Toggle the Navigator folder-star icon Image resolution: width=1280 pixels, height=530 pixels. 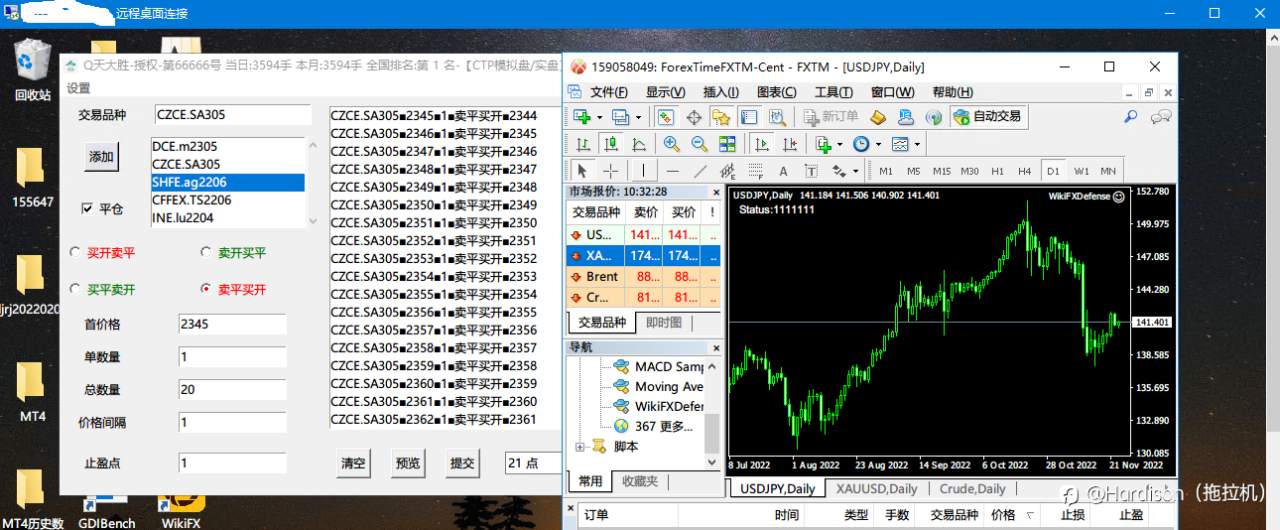tap(721, 116)
